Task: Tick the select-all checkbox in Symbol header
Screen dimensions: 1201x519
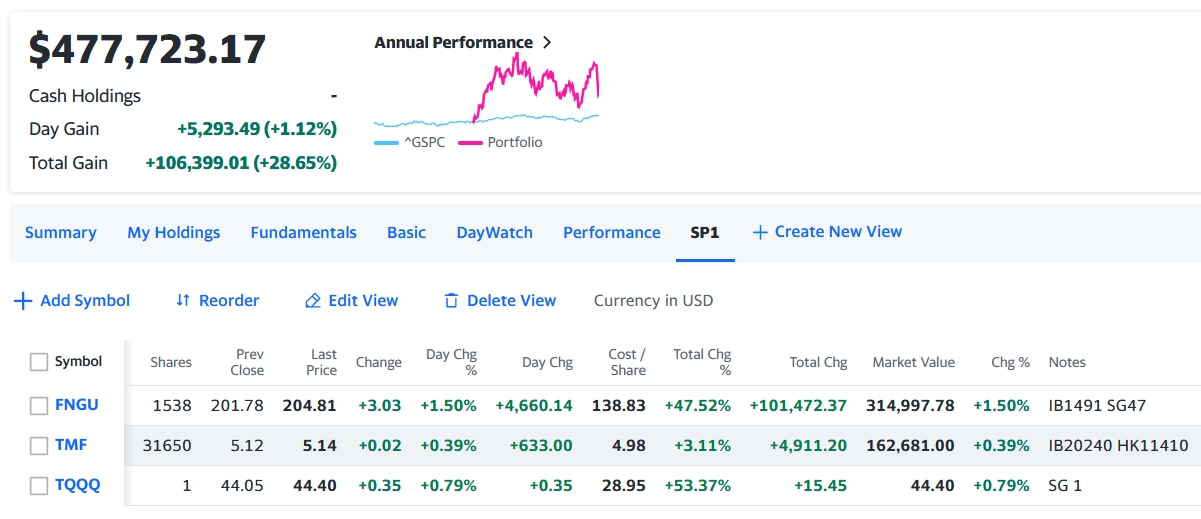Action: [x=39, y=362]
